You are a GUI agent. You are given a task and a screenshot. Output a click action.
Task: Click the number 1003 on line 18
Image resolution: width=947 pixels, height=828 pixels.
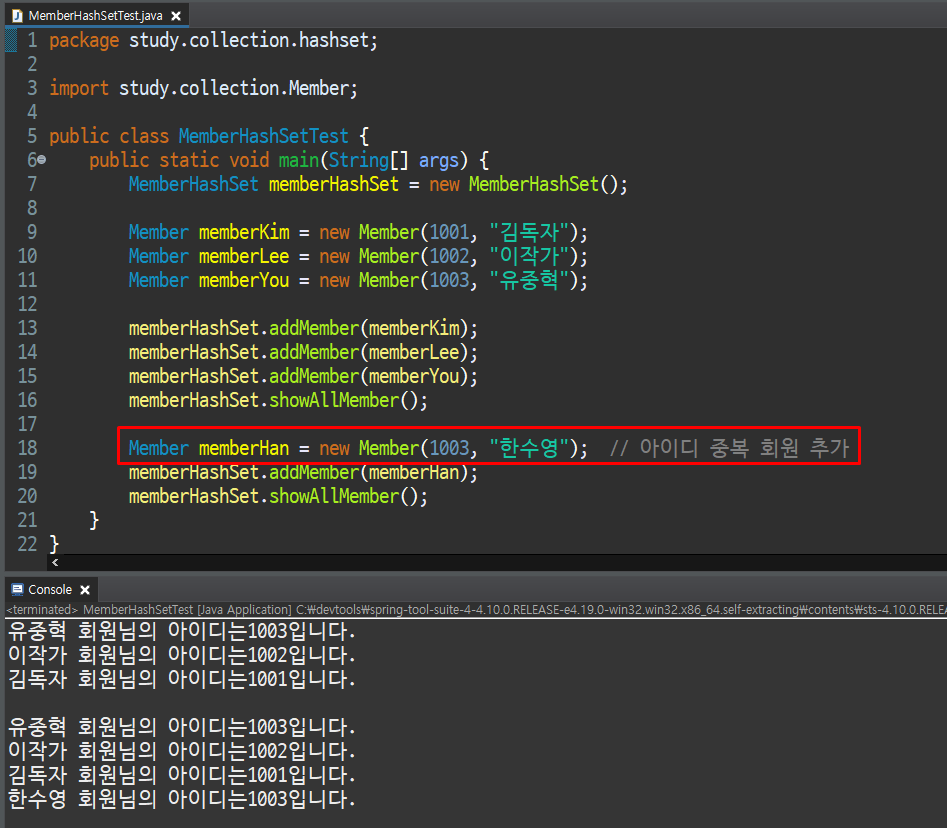tap(449, 448)
